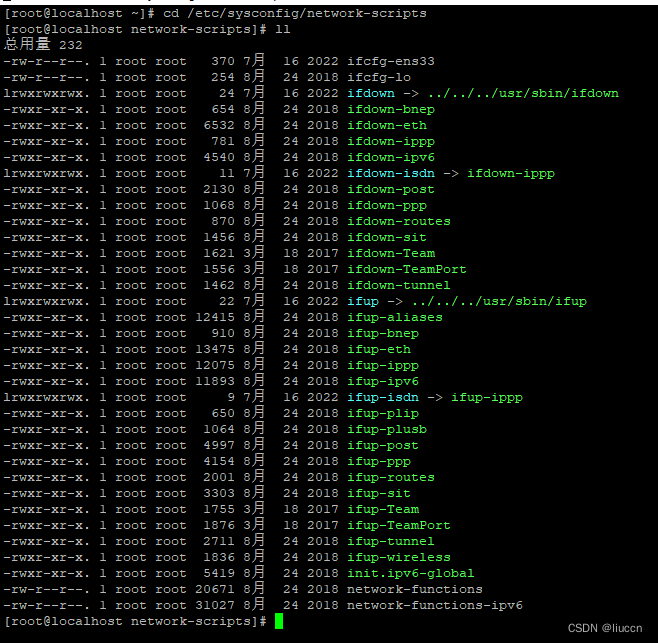This screenshot has width=658, height=643.
Task: Click the ifup-plip script name
Action: (x=383, y=413)
